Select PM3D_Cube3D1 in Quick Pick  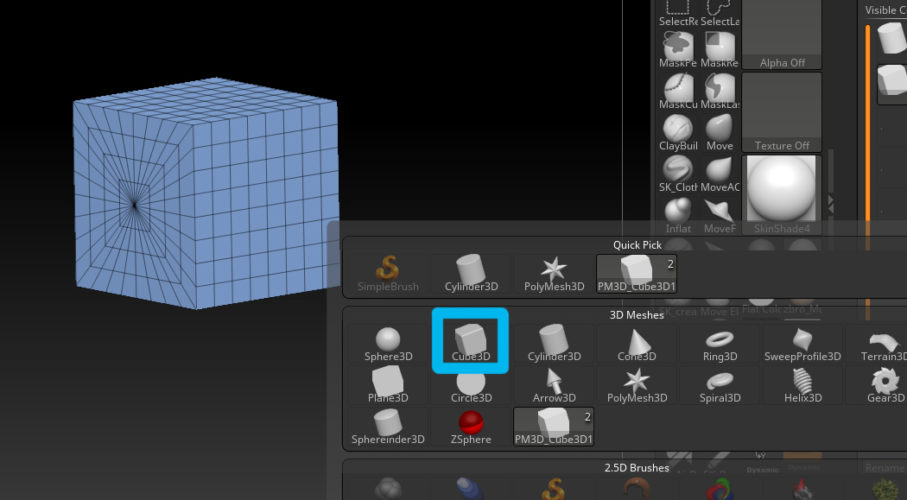point(636,274)
